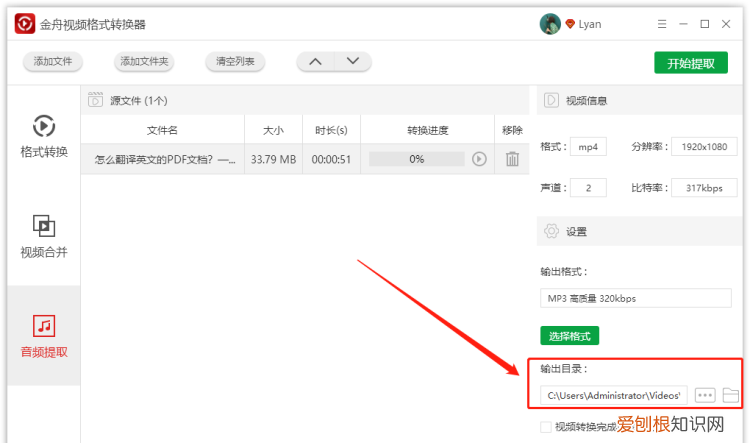Click the 317kbps bitrate field
The width and height of the screenshot is (750, 443).
(x=704, y=188)
